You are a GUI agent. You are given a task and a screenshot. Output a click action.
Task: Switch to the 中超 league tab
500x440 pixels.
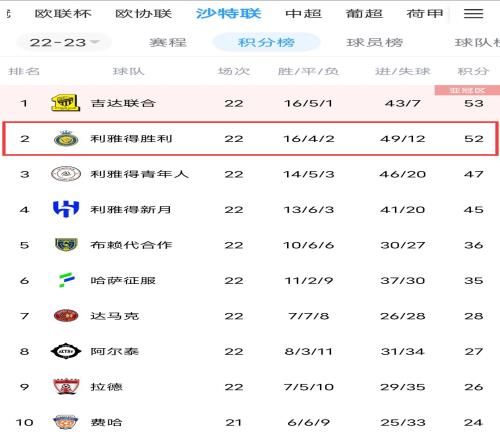point(303,14)
